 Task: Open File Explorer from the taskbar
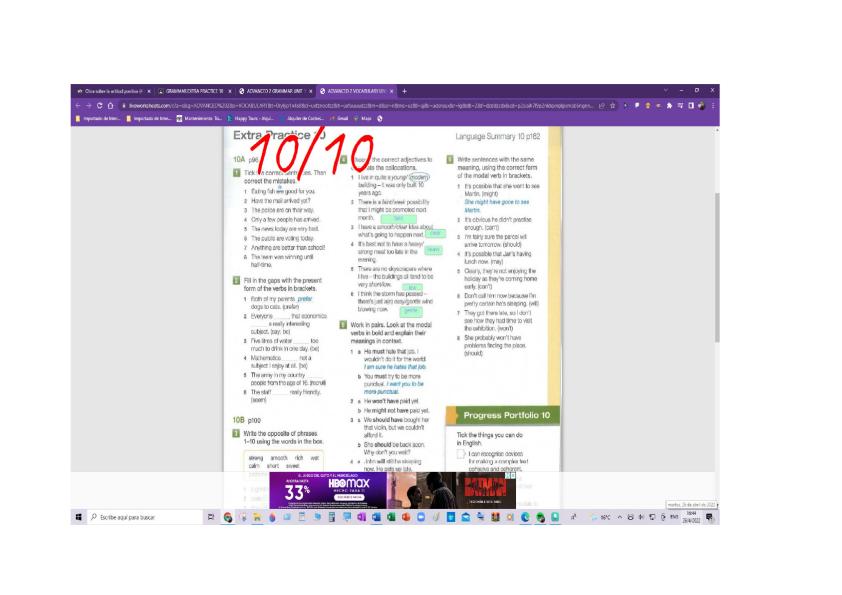[257, 517]
